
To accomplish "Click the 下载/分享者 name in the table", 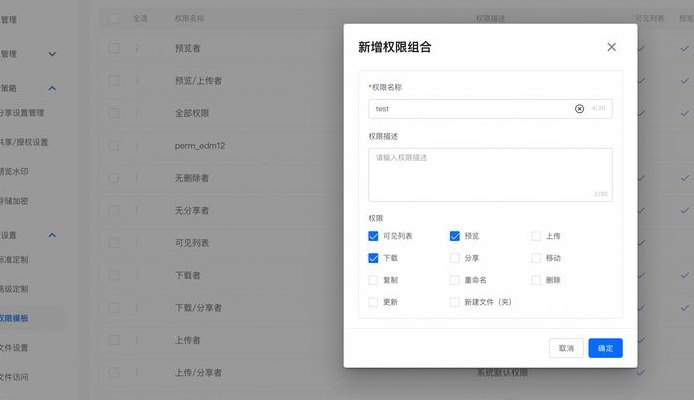I will tap(198, 308).
